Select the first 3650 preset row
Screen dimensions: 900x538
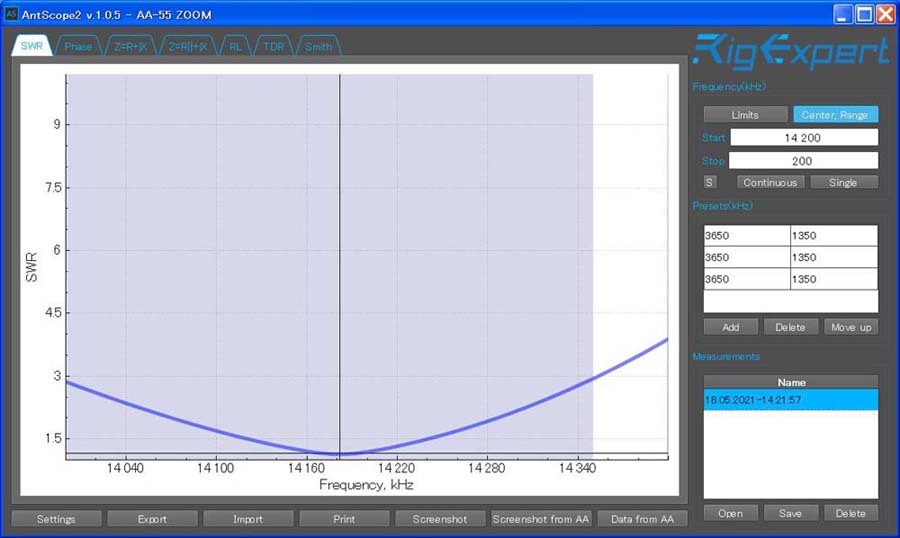point(746,236)
